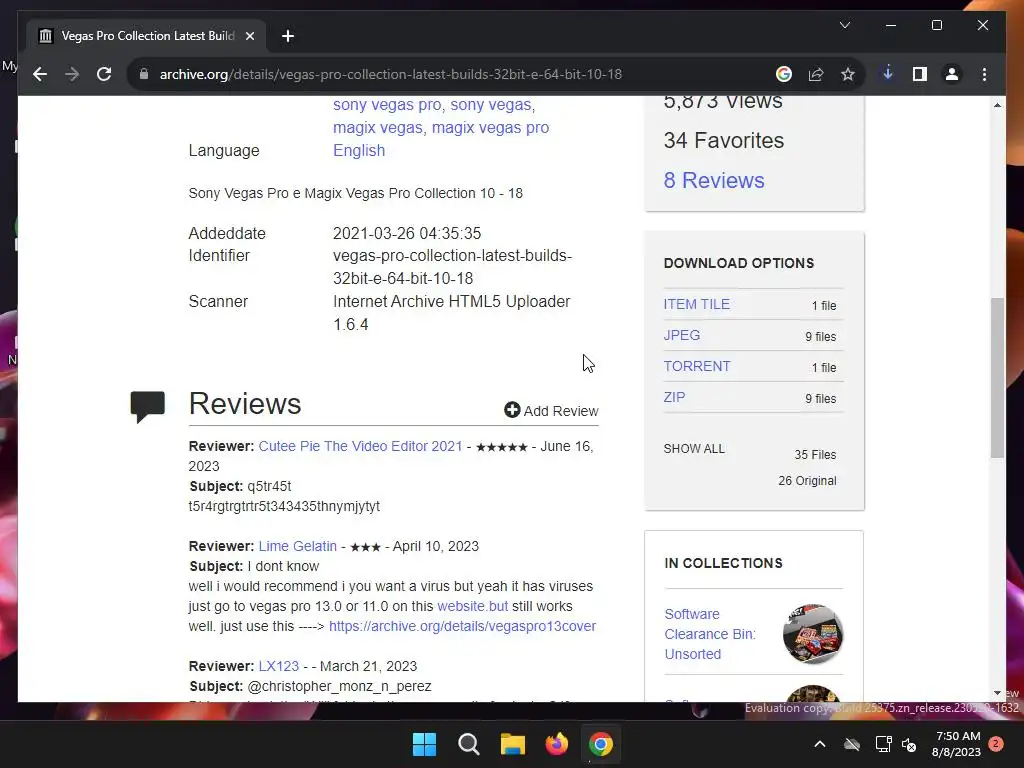Bookmark this page with the star icon
This screenshot has width=1024, height=768.
(x=848, y=74)
